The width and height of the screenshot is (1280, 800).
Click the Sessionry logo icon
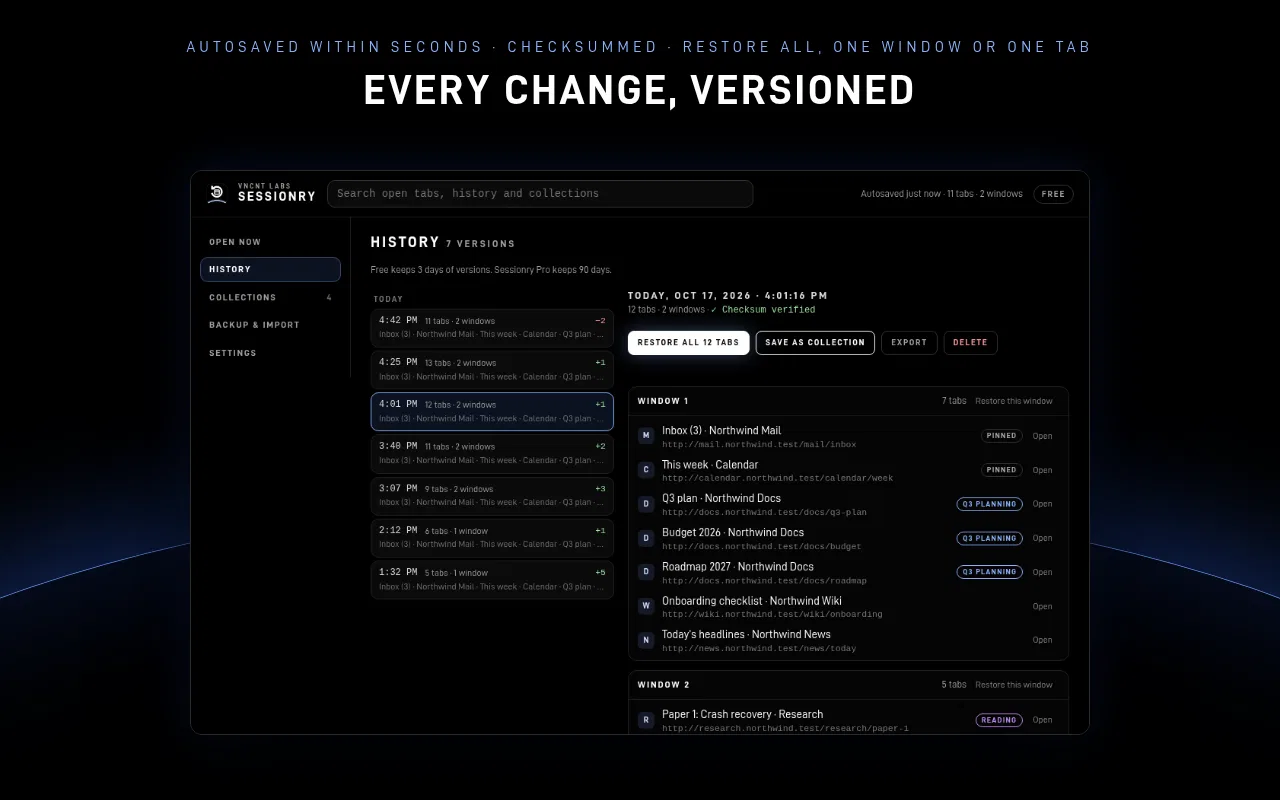click(x=217, y=194)
